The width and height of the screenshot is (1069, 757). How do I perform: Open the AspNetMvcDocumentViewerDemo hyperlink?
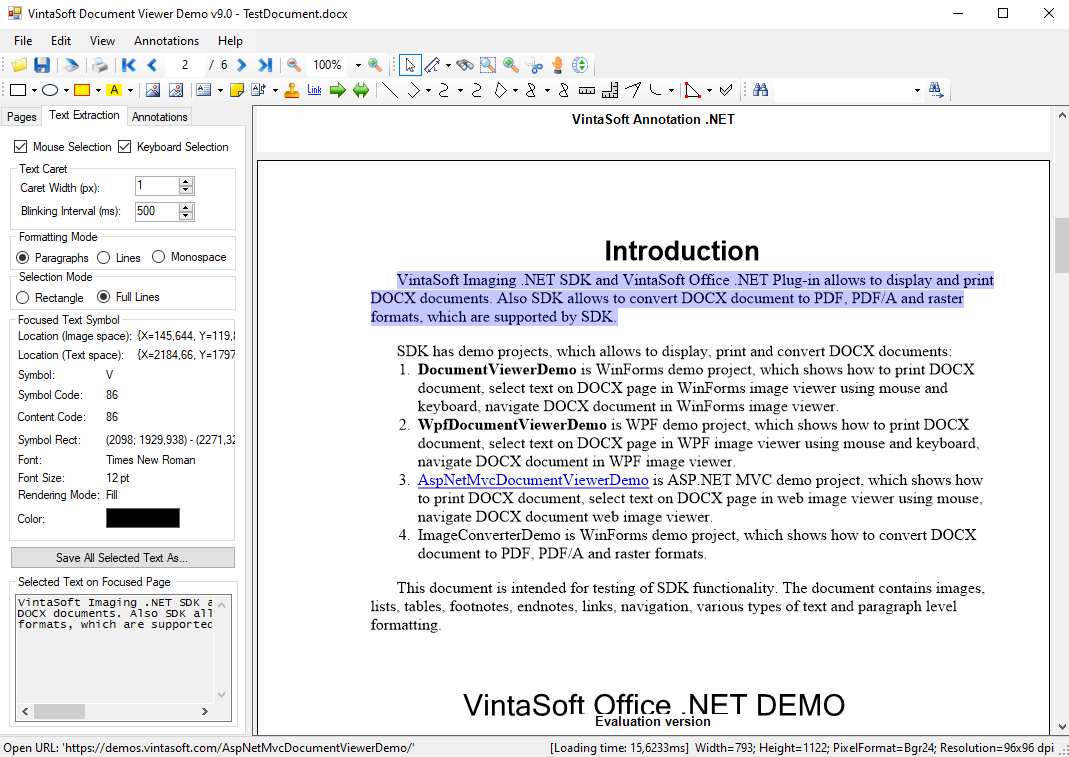pos(533,480)
